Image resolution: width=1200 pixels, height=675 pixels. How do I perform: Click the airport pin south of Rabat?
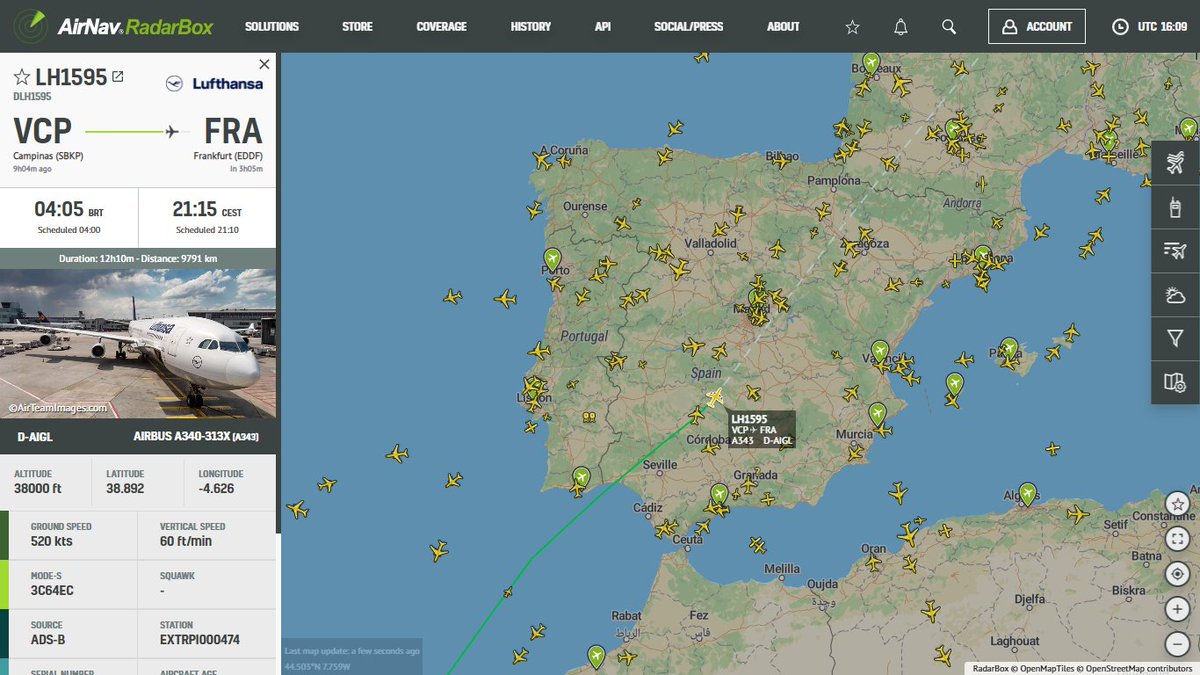[596, 657]
